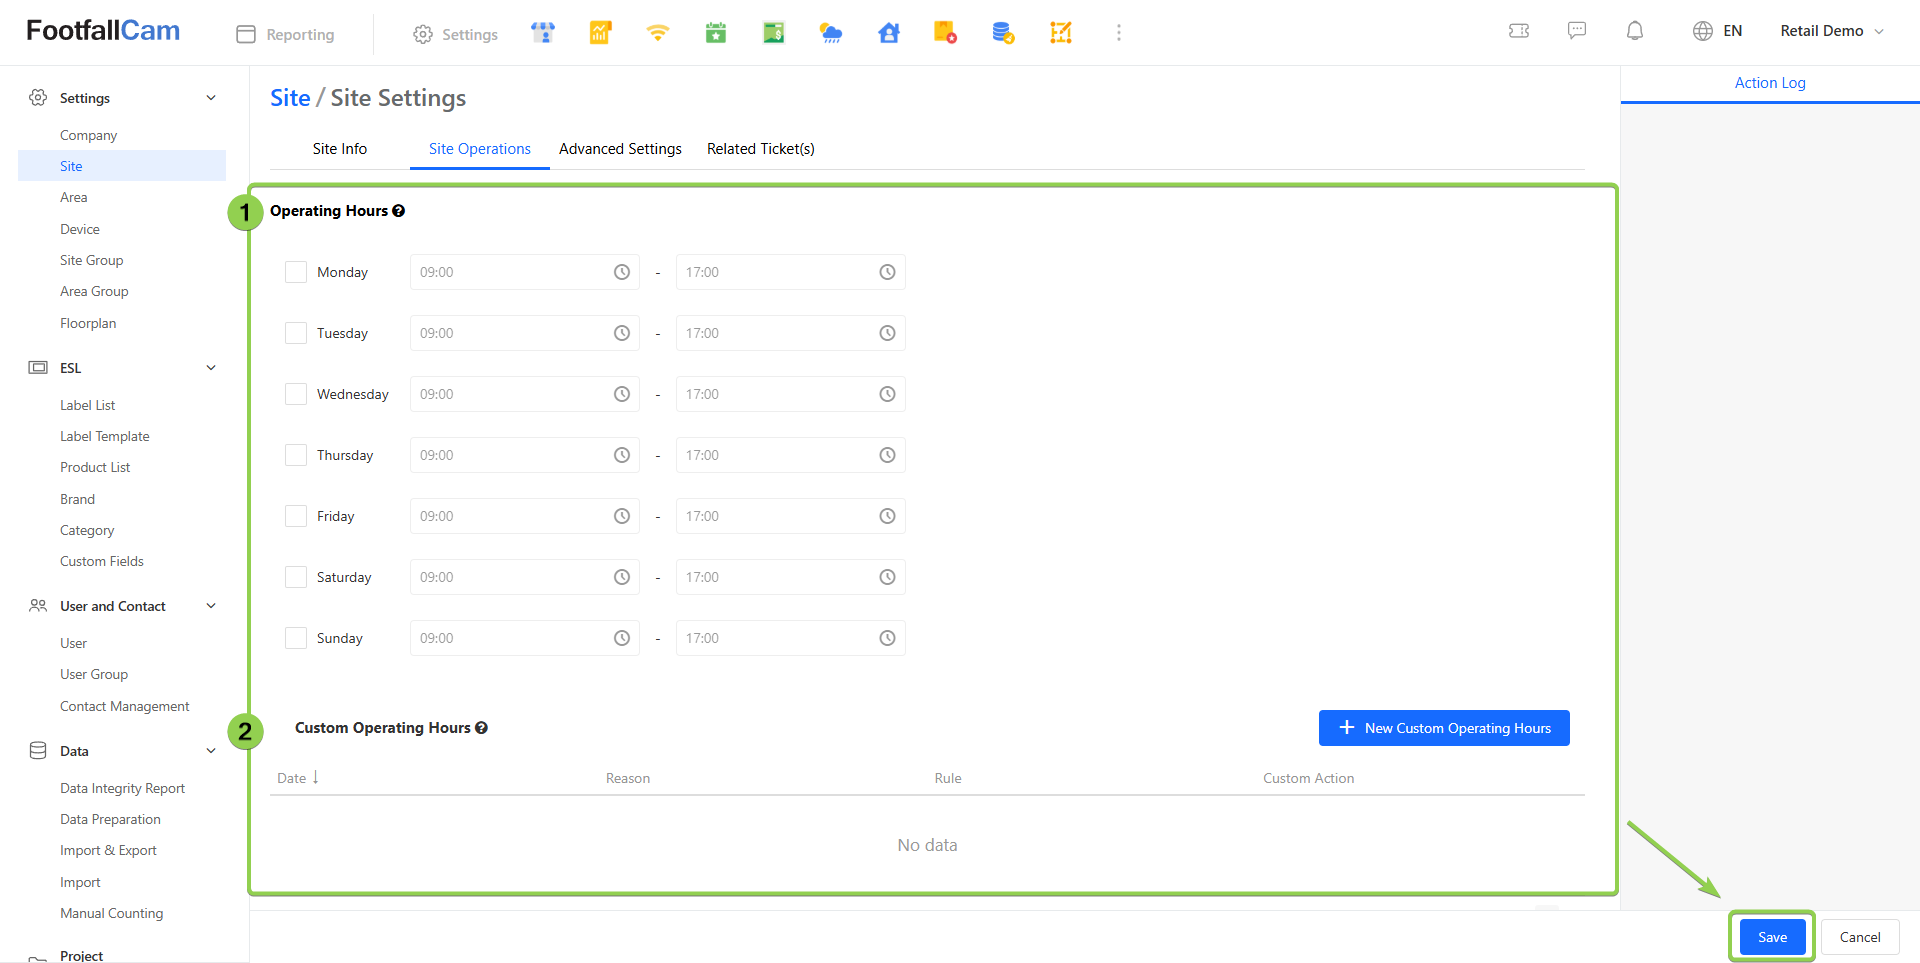Click the weather cloud icon in top bar
The height and width of the screenshot is (963, 1920).
pyautogui.click(x=831, y=33)
